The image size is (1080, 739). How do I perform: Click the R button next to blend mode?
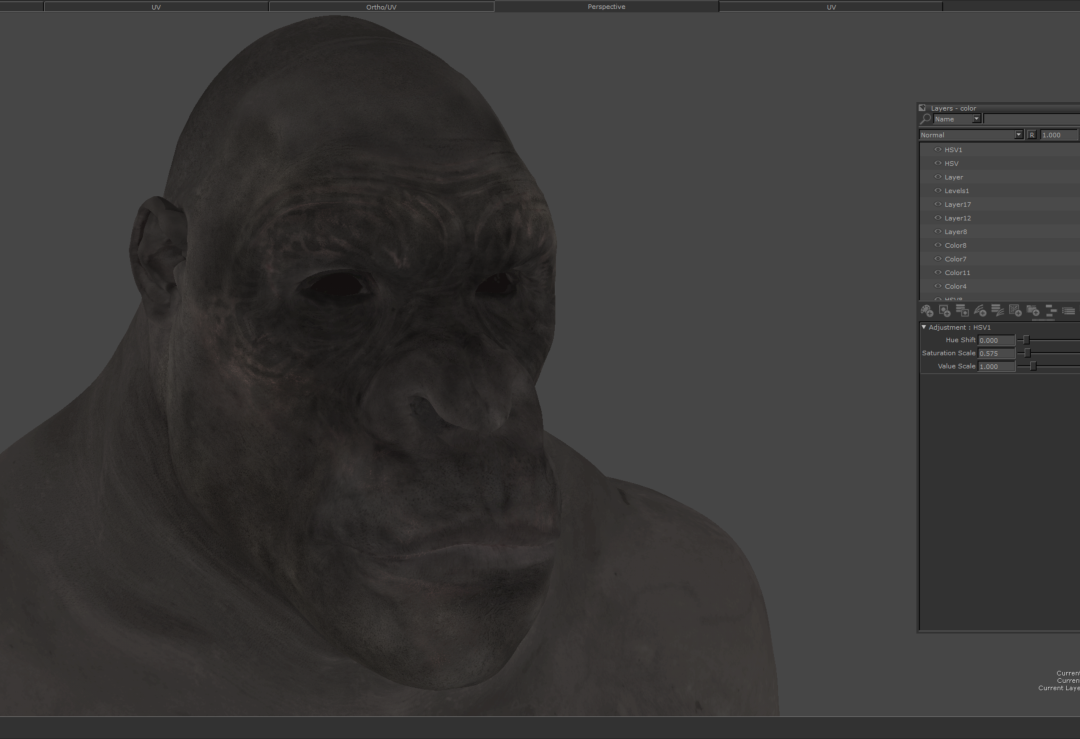1032,135
